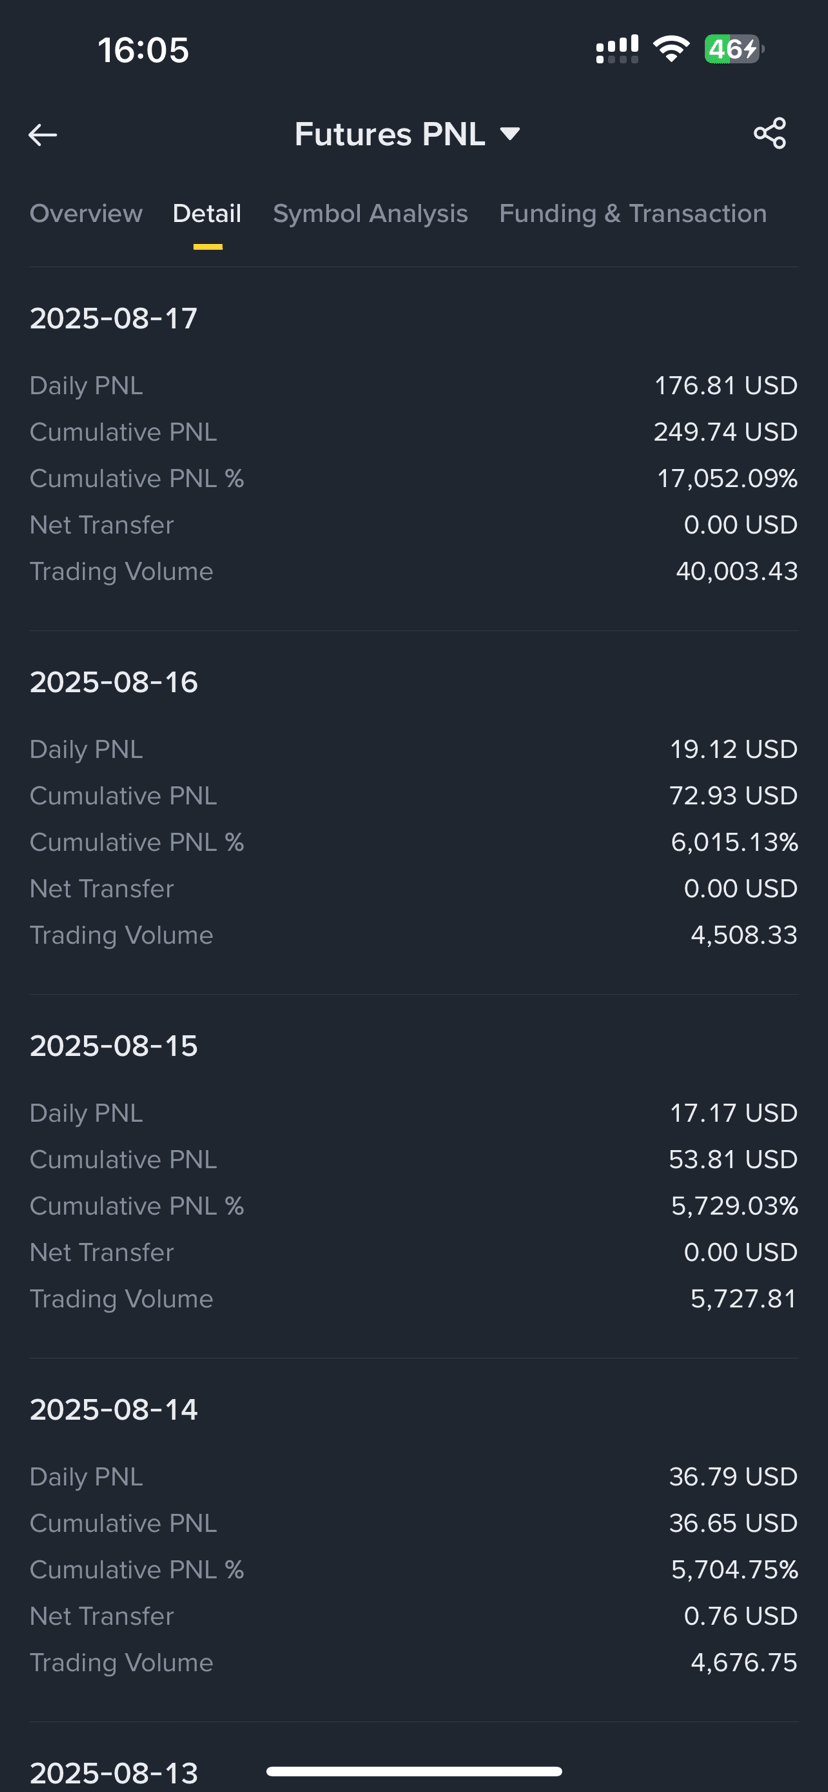828x1792 pixels.
Task: Tap Cumulative PNL % value 17,052.09%
Action: [727, 478]
